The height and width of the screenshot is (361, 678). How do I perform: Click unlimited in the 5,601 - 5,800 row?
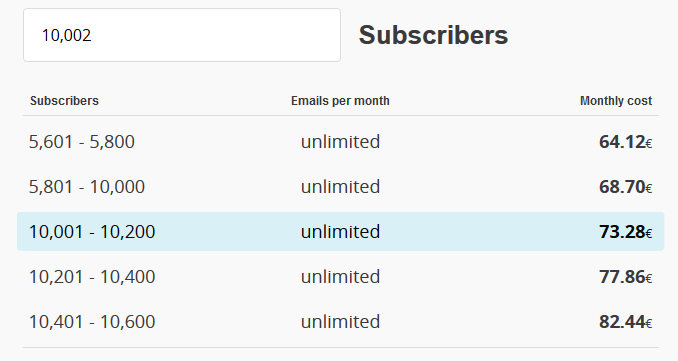[x=340, y=142]
